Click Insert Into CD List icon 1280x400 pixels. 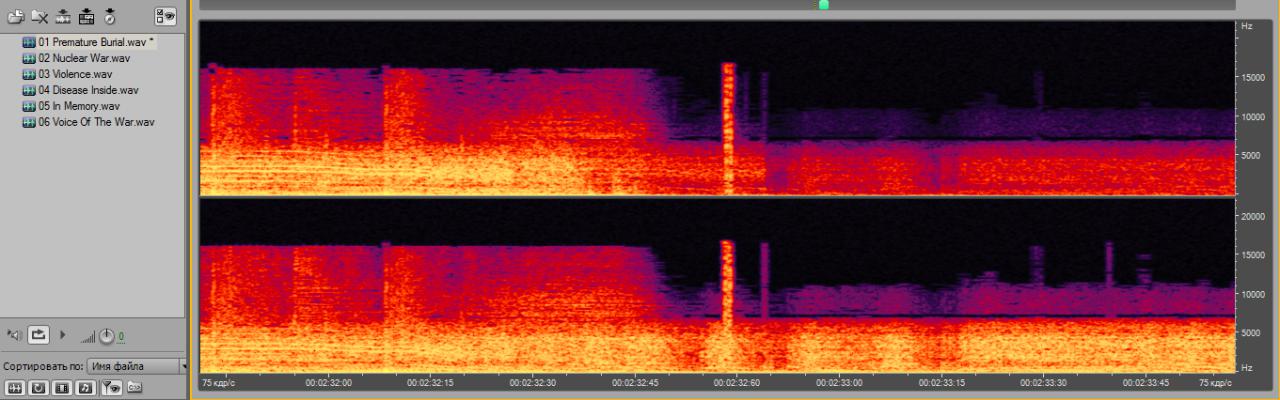[x=86, y=16]
